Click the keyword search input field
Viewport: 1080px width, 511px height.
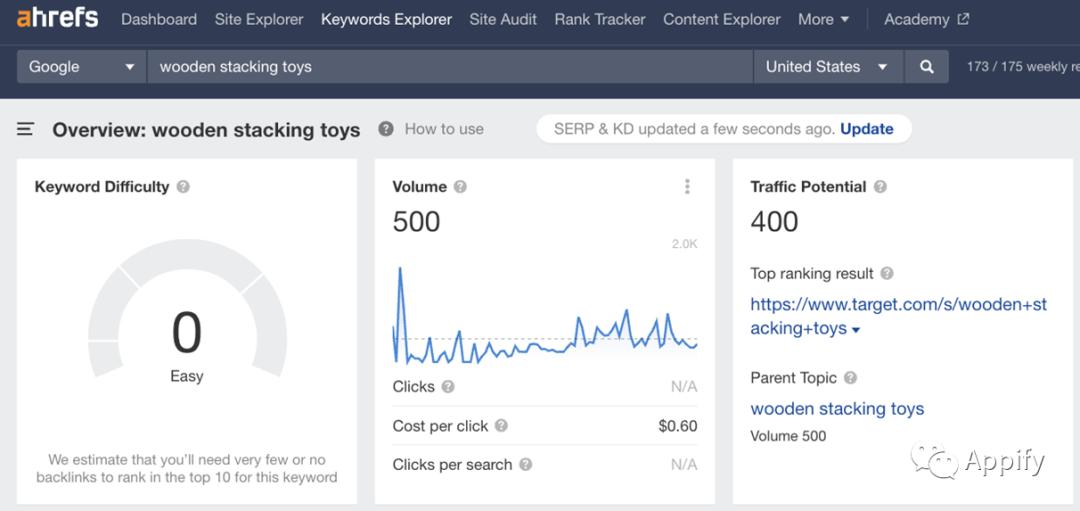point(450,67)
